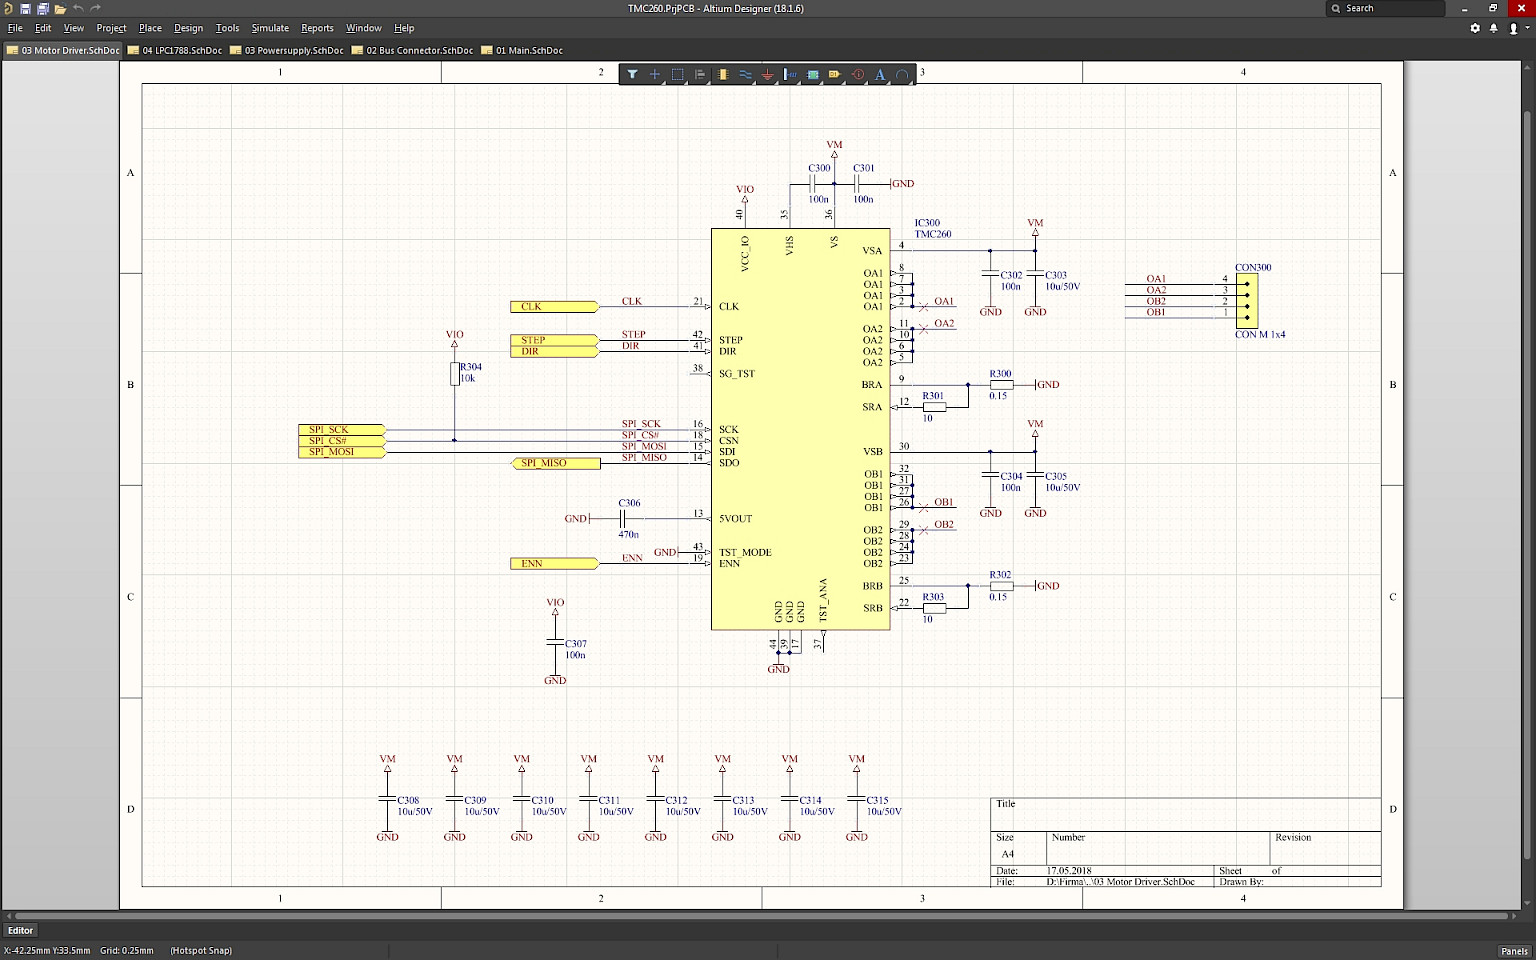The width and height of the screenshot is (1536, 960).
Task: Expand the user account dropdown arrow
Action: tap(1526, 29)
